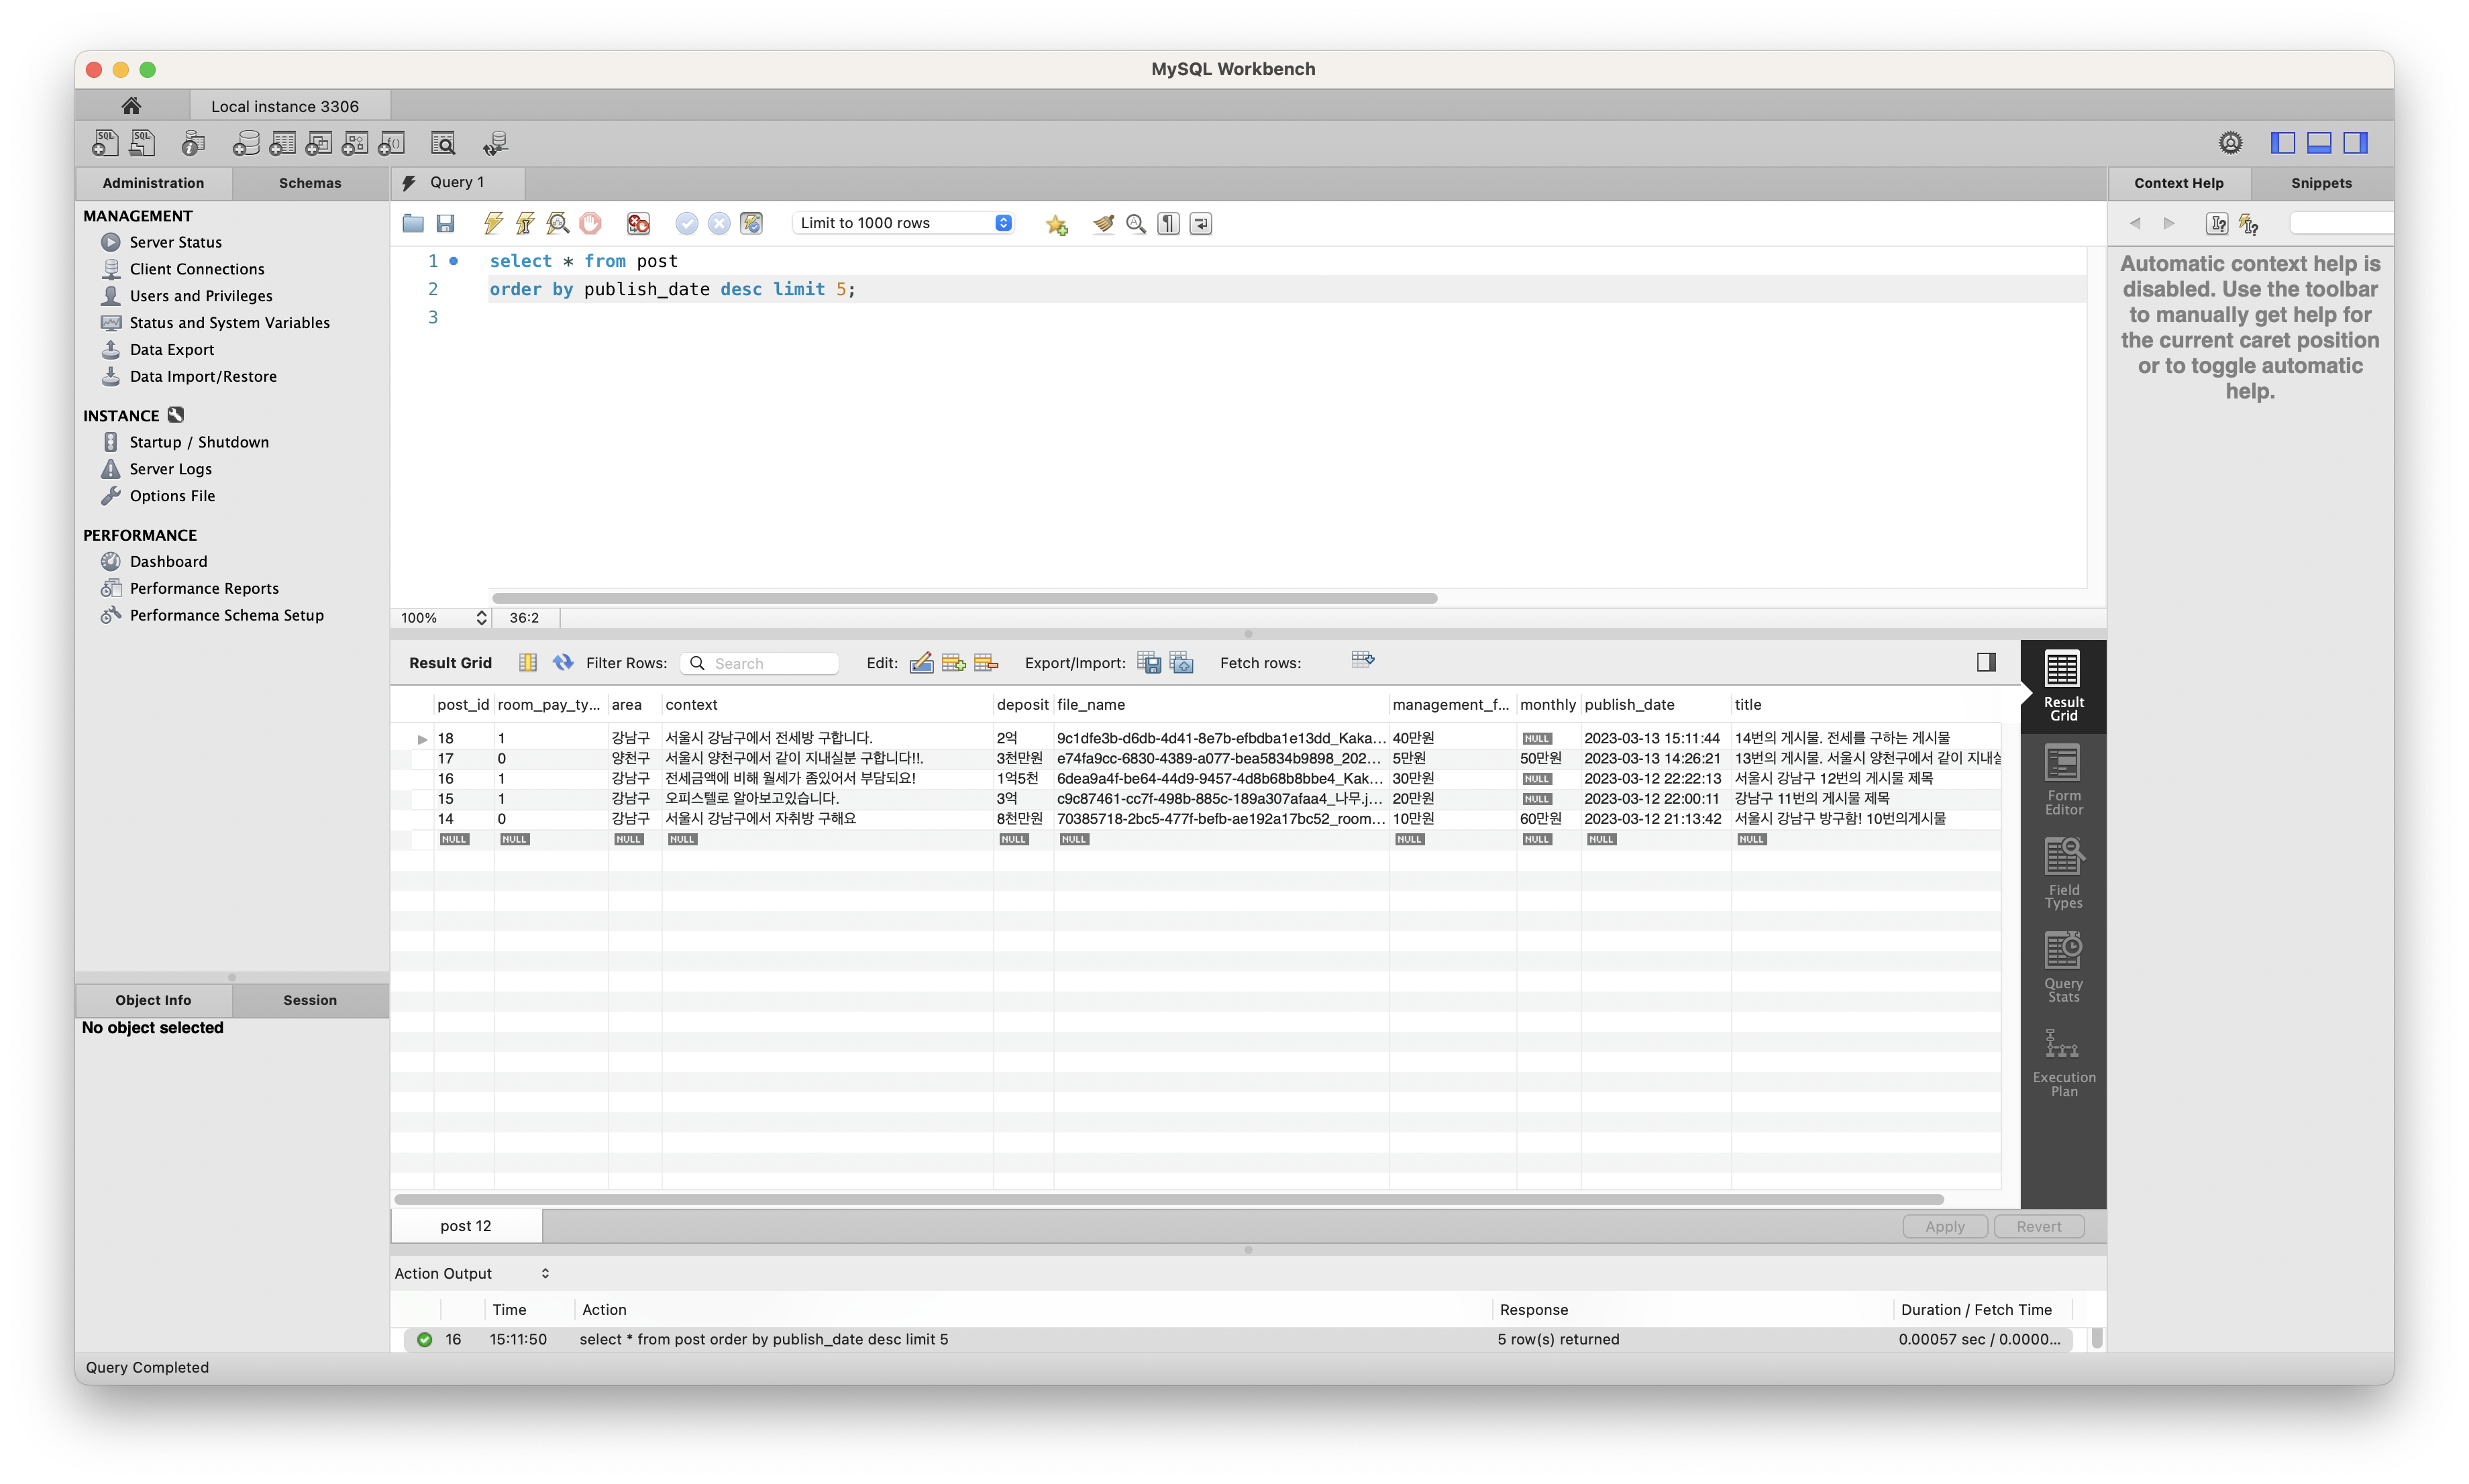Image resolution: width=2469 pixels, height=1484 pixels.
Task: Open the Object Info tab
Action: [153, 1000]
